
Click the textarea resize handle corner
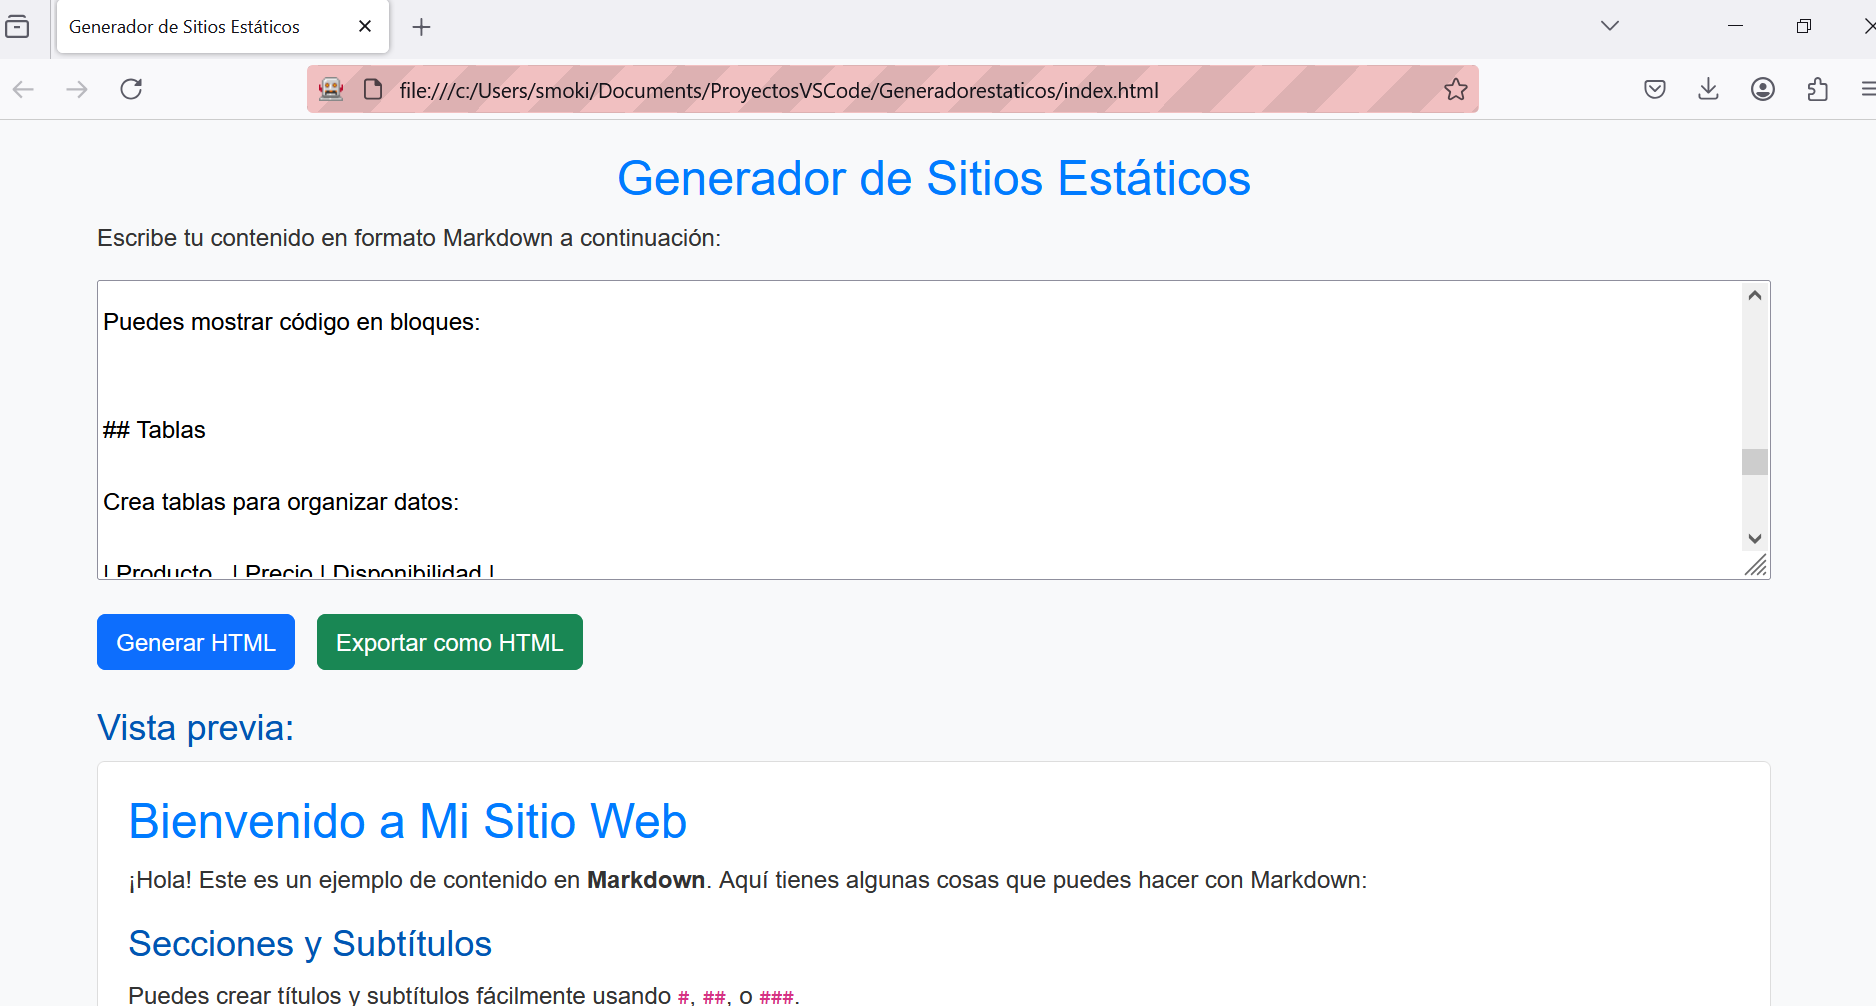pos(1757,566)
